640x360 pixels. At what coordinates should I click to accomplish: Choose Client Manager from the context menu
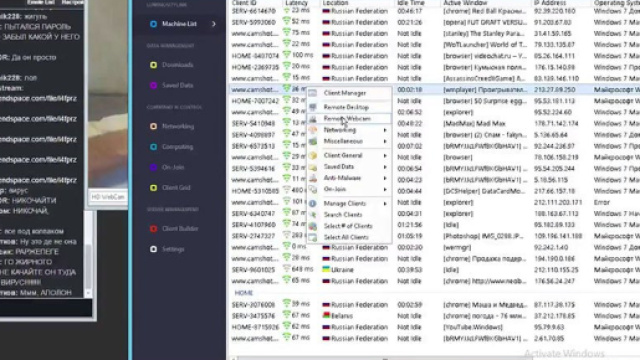point(349,93)
